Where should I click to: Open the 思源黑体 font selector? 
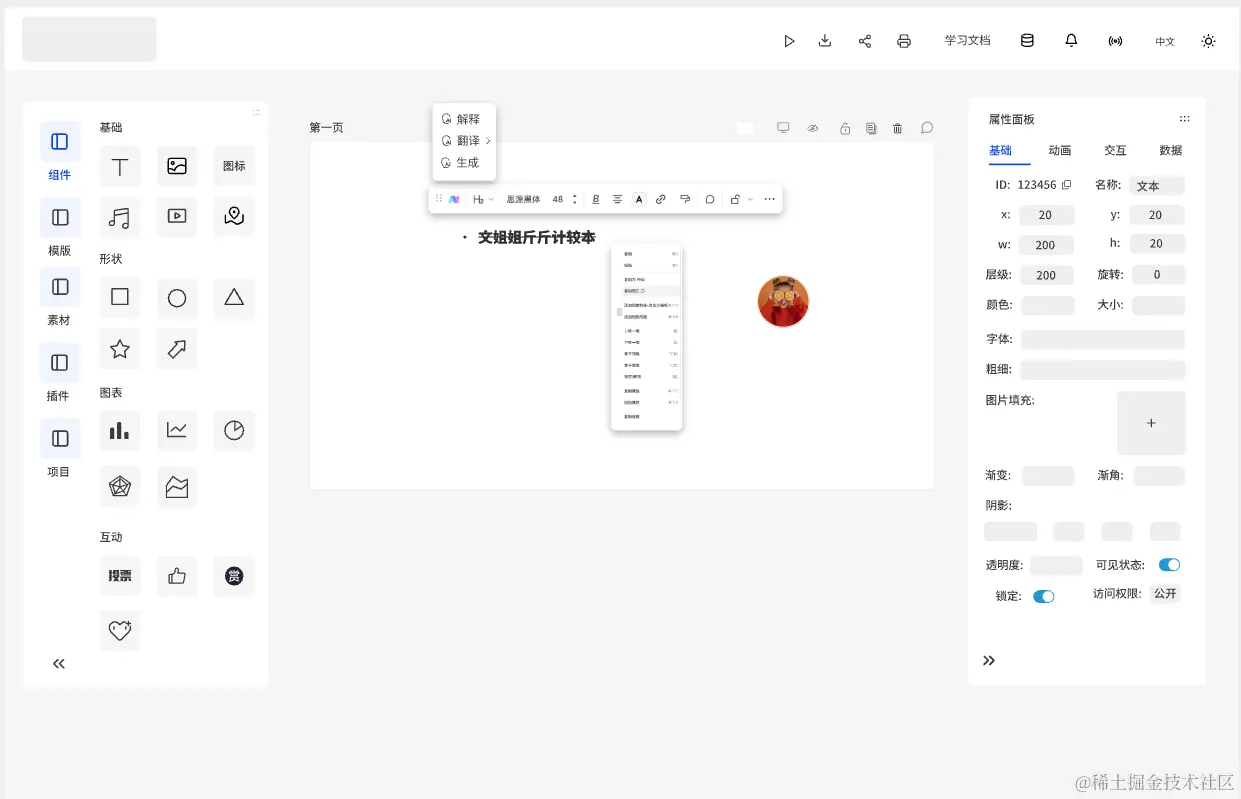pyautogui.click(x=523, y=199)
